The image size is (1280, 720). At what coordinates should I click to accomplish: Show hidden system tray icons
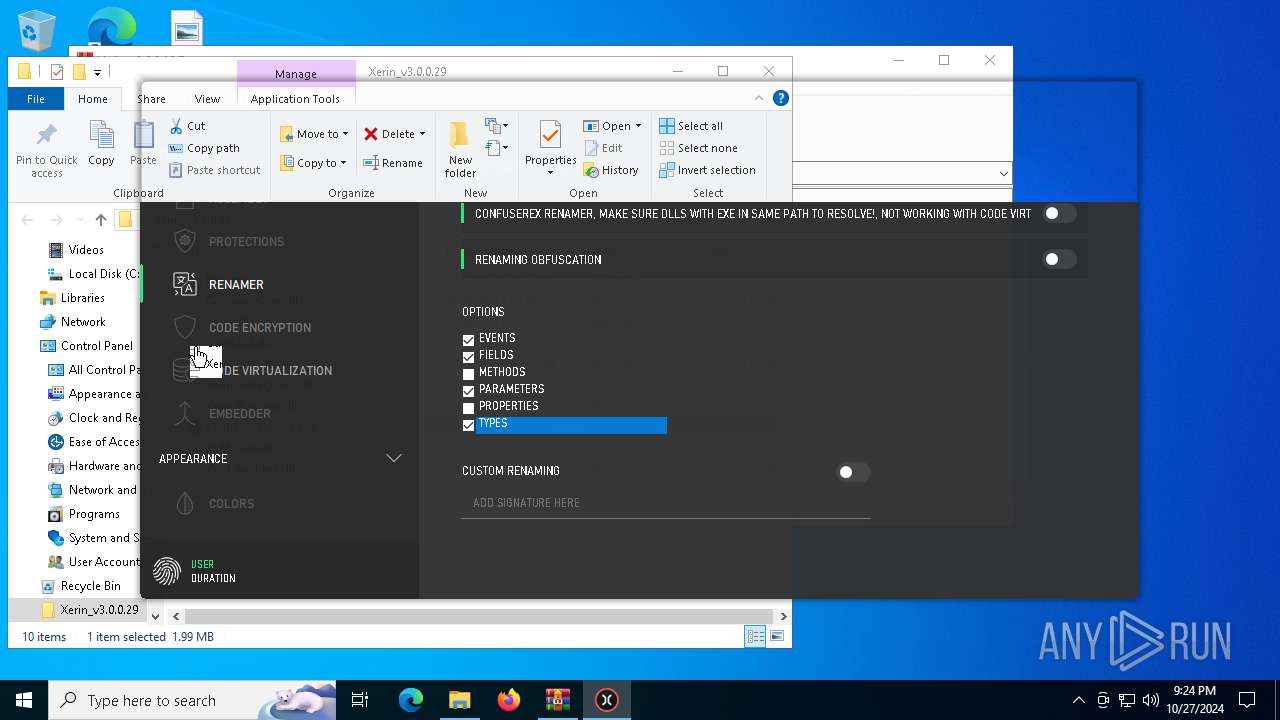pos(1078,700)
